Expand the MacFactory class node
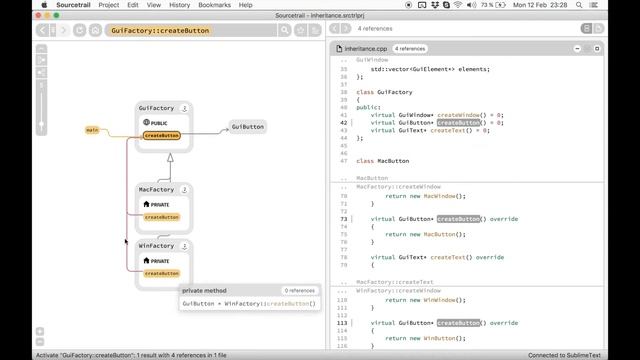Screen dimensions: 640x360 click(184, 190)
